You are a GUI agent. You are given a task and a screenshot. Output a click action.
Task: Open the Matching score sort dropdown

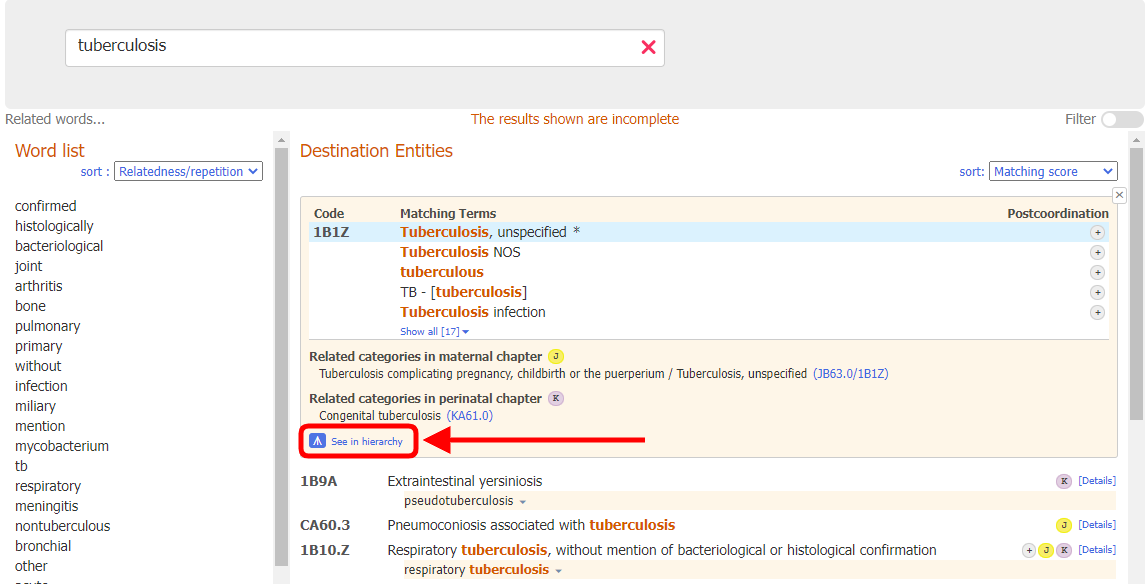point(1053,171)
